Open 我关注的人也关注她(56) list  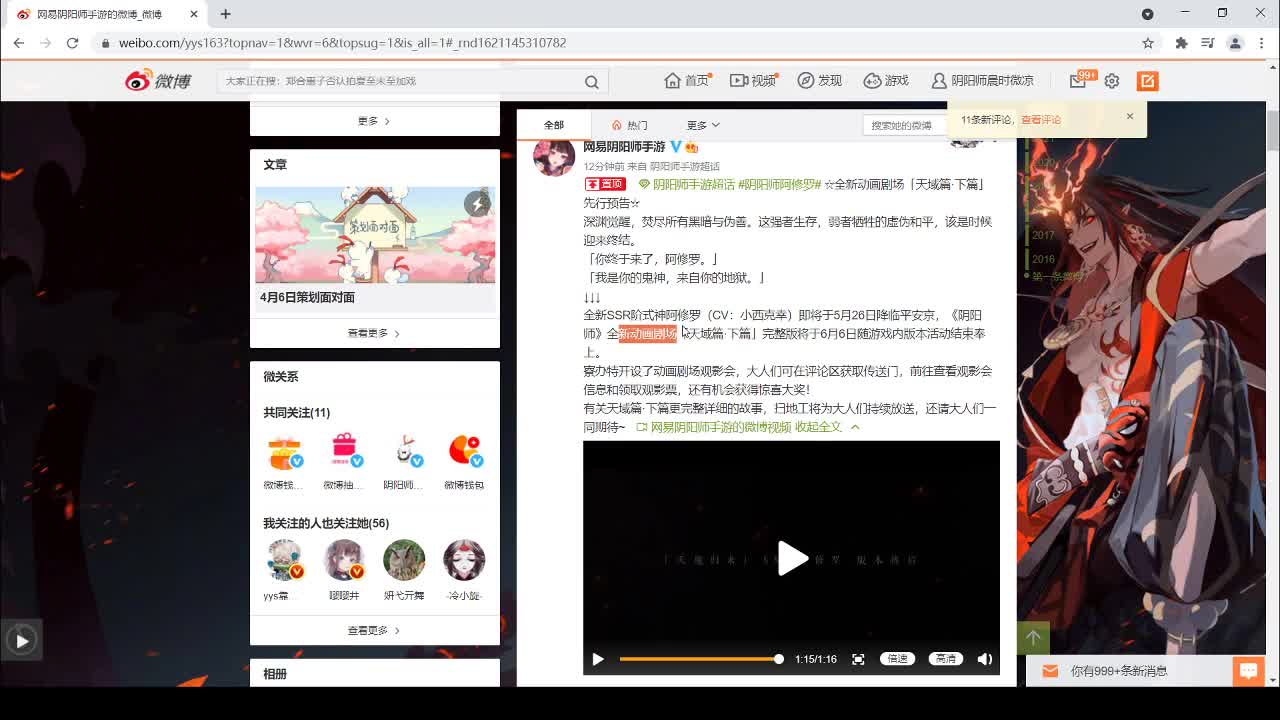tap(326, 524)
